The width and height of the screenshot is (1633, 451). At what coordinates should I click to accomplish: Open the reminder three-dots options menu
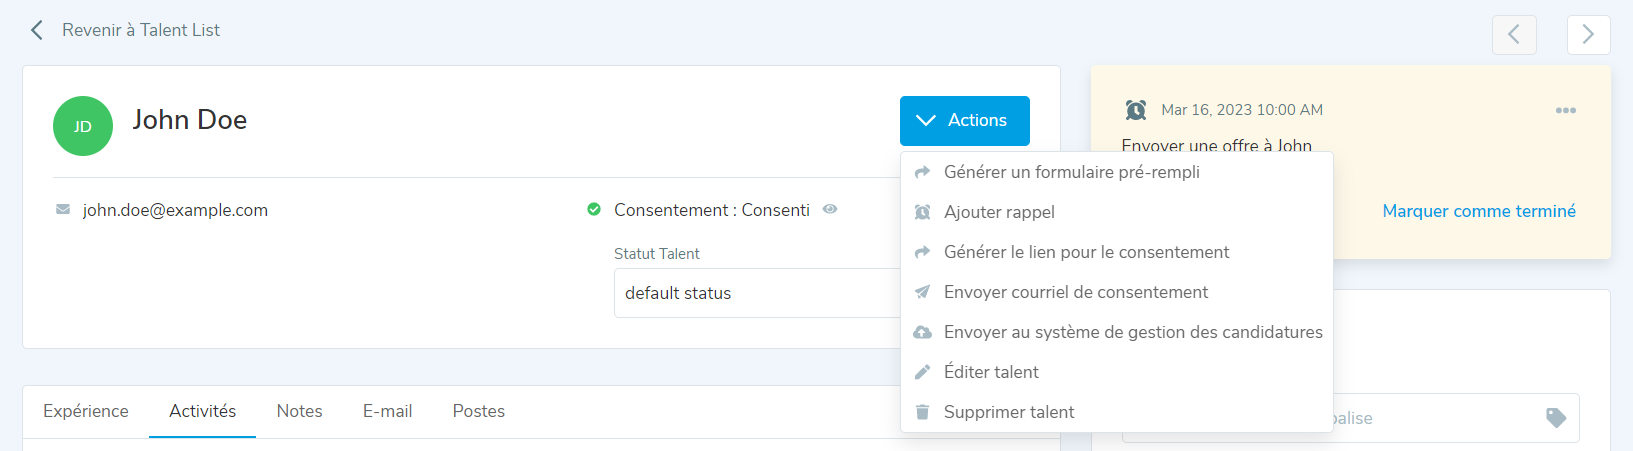click(x=1565, y=110)
